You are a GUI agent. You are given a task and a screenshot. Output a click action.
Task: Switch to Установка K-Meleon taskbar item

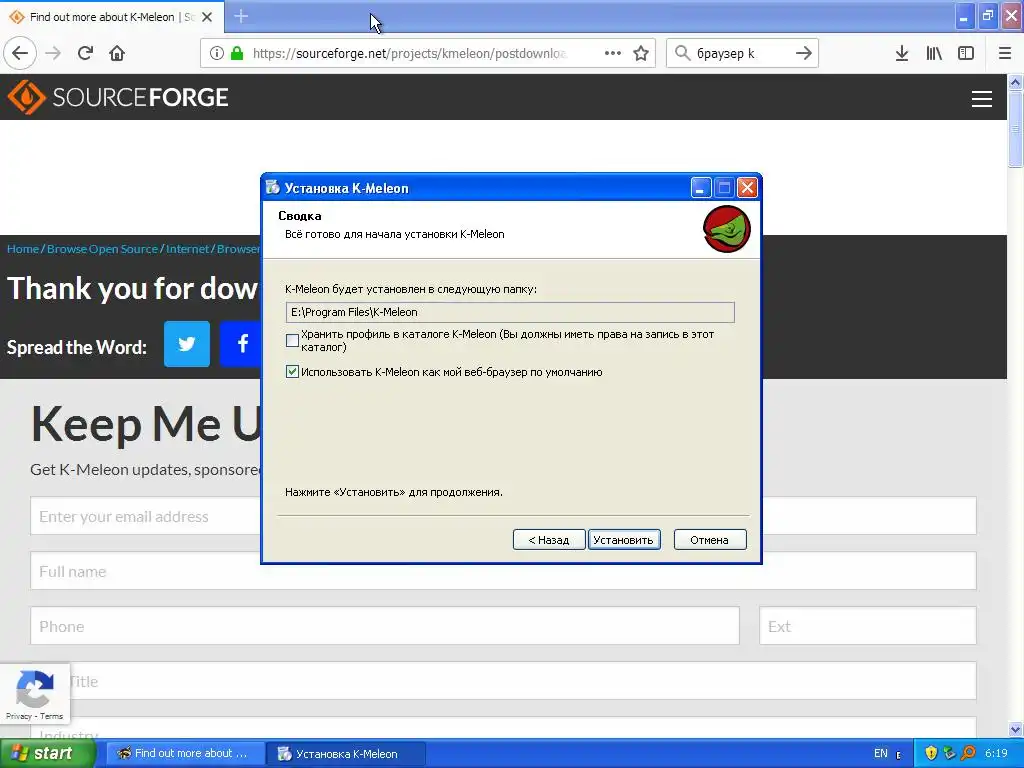[x=346, y=753]
